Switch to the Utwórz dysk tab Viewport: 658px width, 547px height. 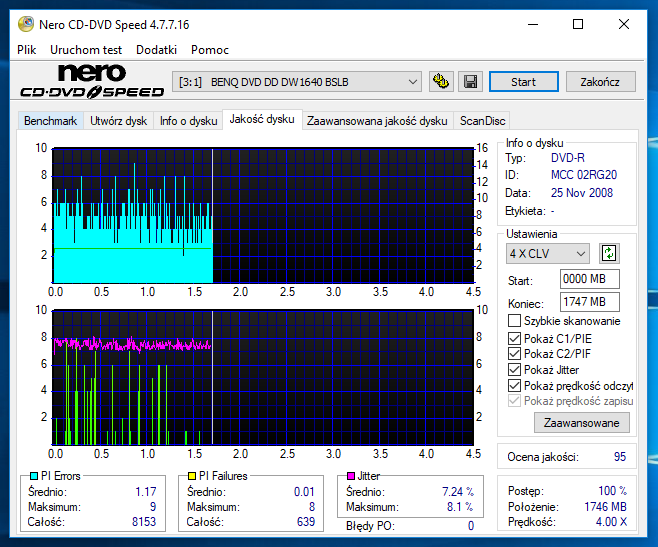118,121
